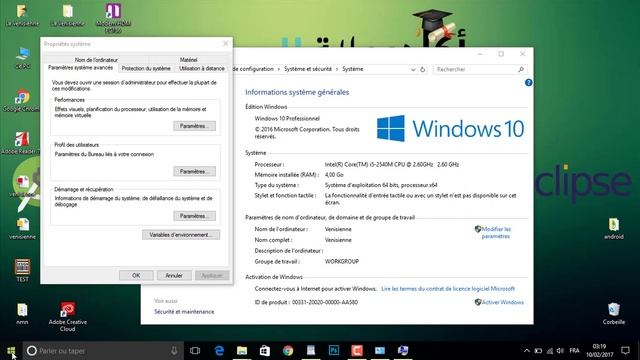
Task: Close the Propriétés système dialog
Action: pos(225,43)
